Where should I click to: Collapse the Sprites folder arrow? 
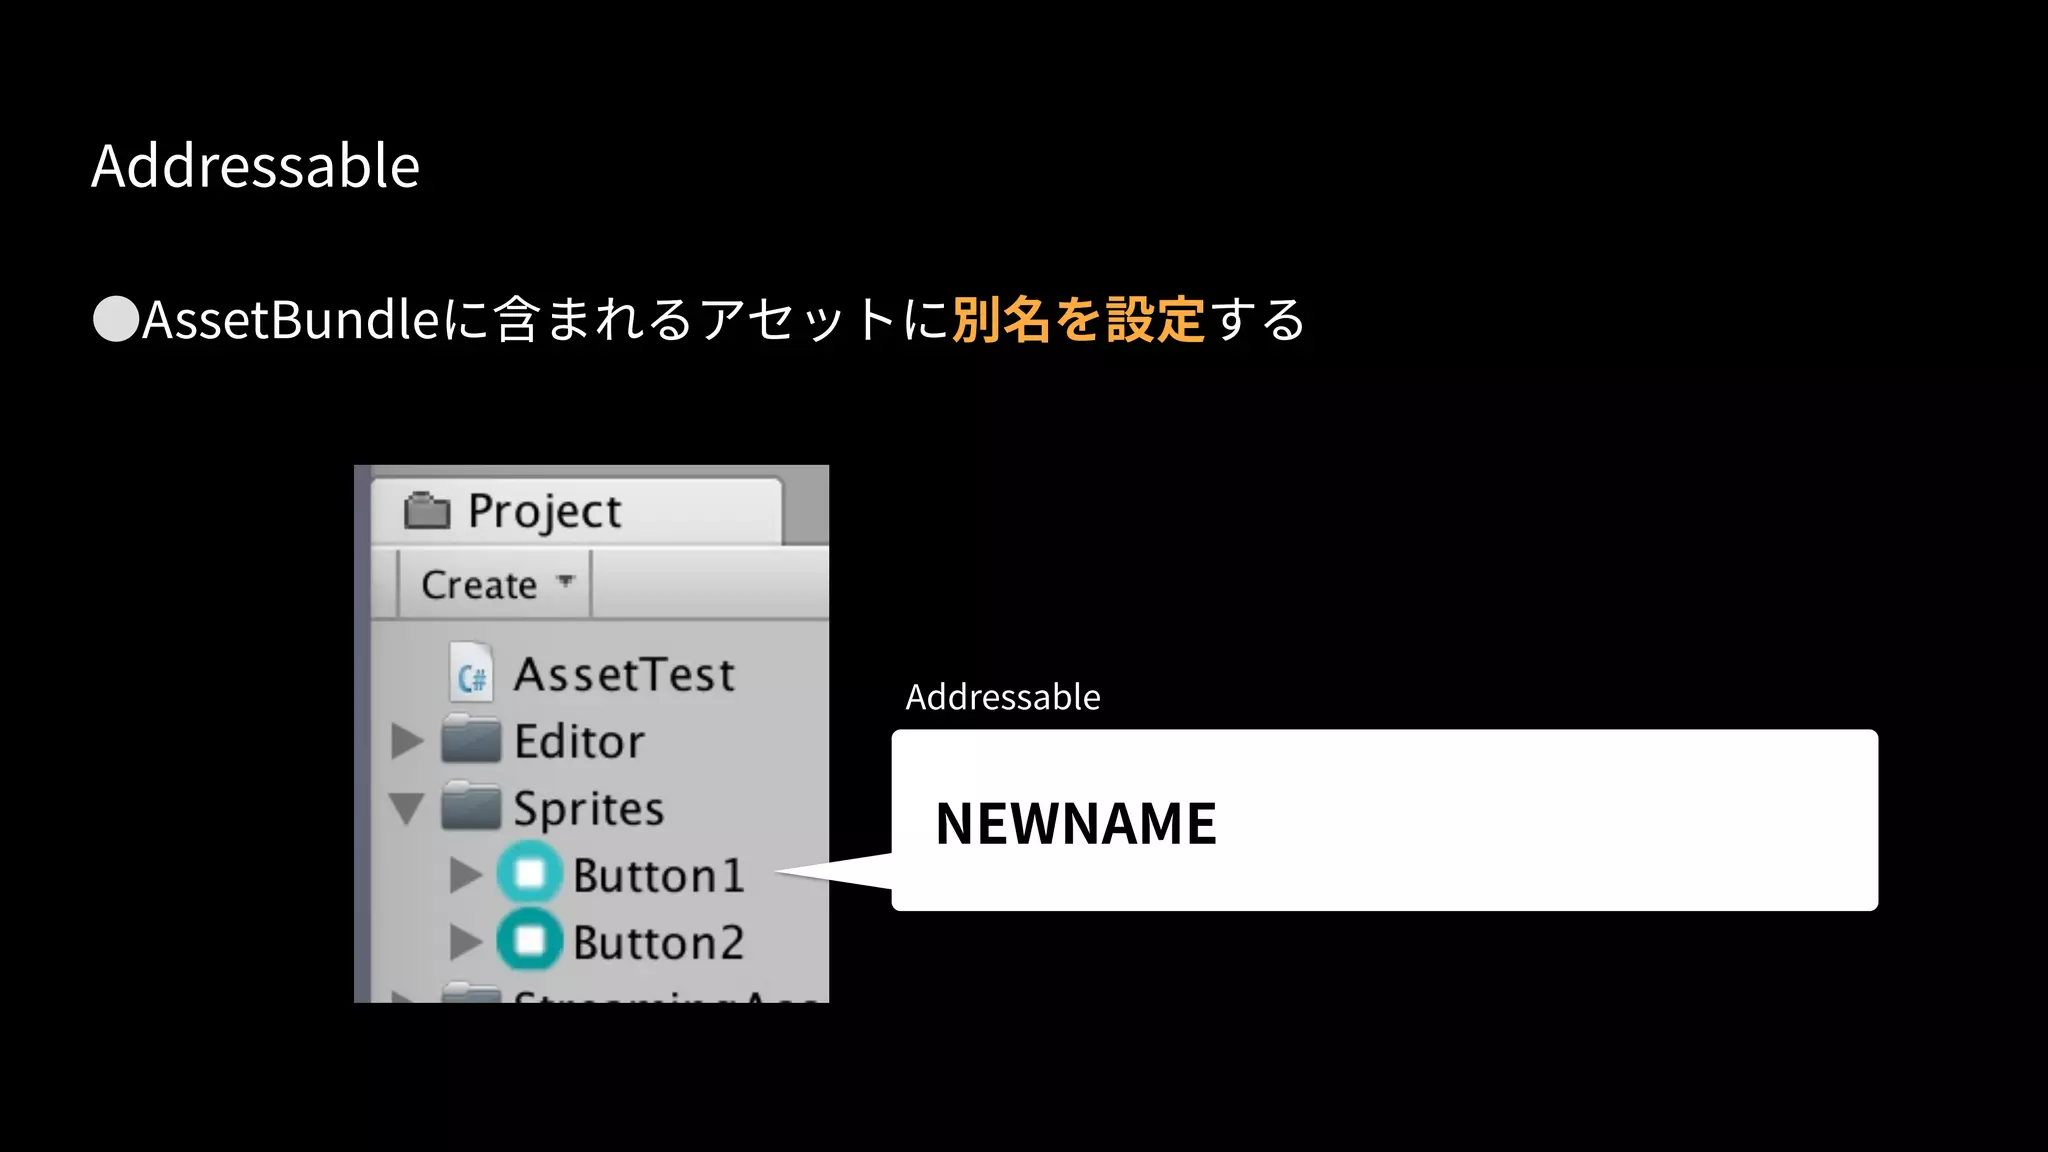click(x=407, y=808)
